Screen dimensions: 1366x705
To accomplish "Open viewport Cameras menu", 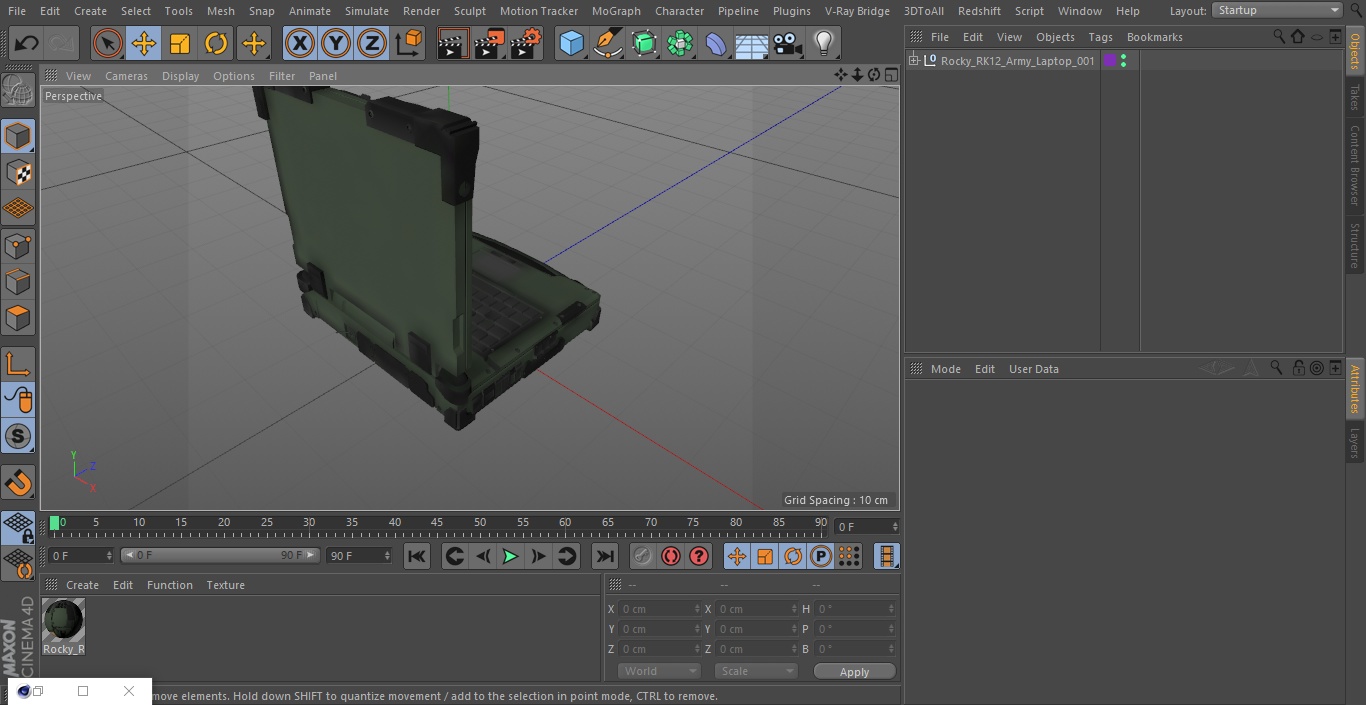I will 126,76.
